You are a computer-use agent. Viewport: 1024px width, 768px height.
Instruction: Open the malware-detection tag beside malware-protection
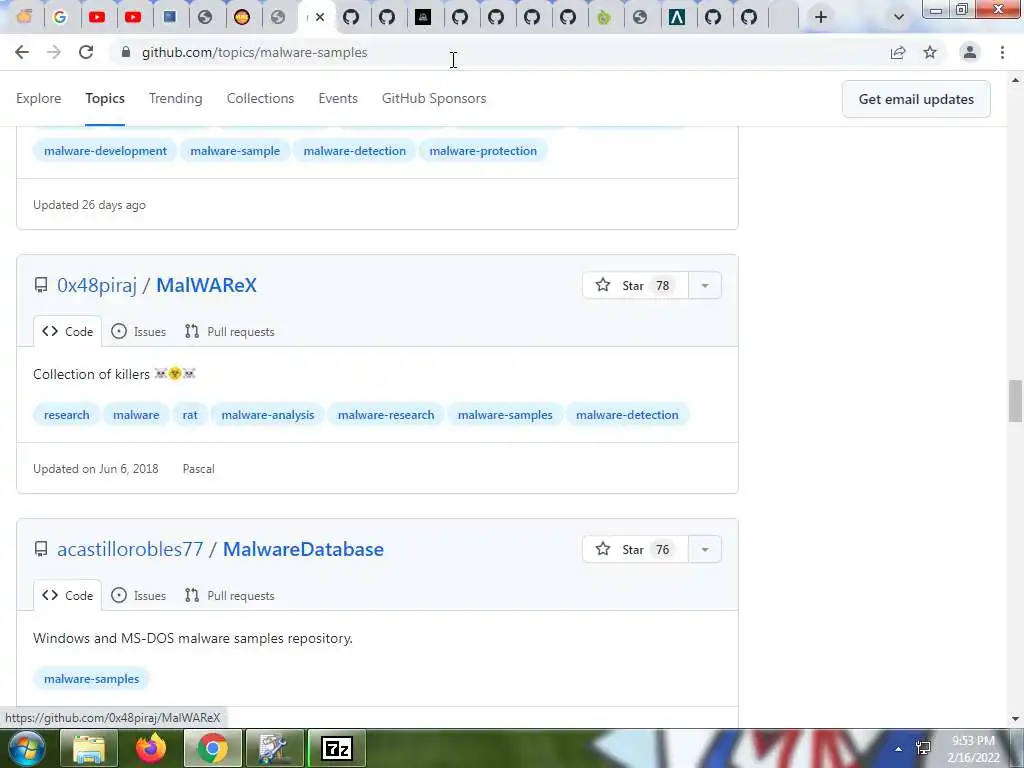point(355,151)
